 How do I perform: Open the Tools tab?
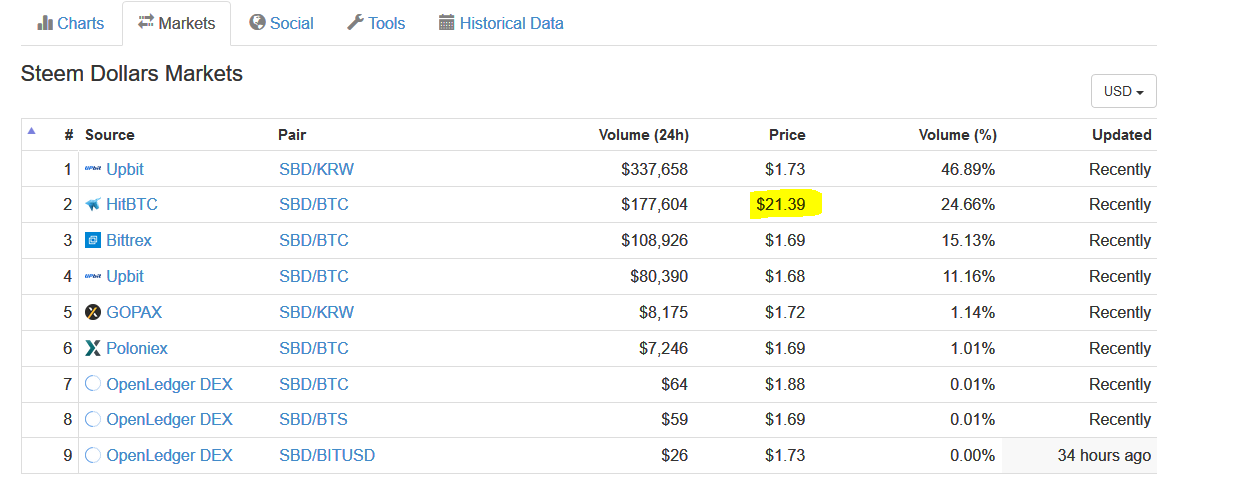point(376,23)
